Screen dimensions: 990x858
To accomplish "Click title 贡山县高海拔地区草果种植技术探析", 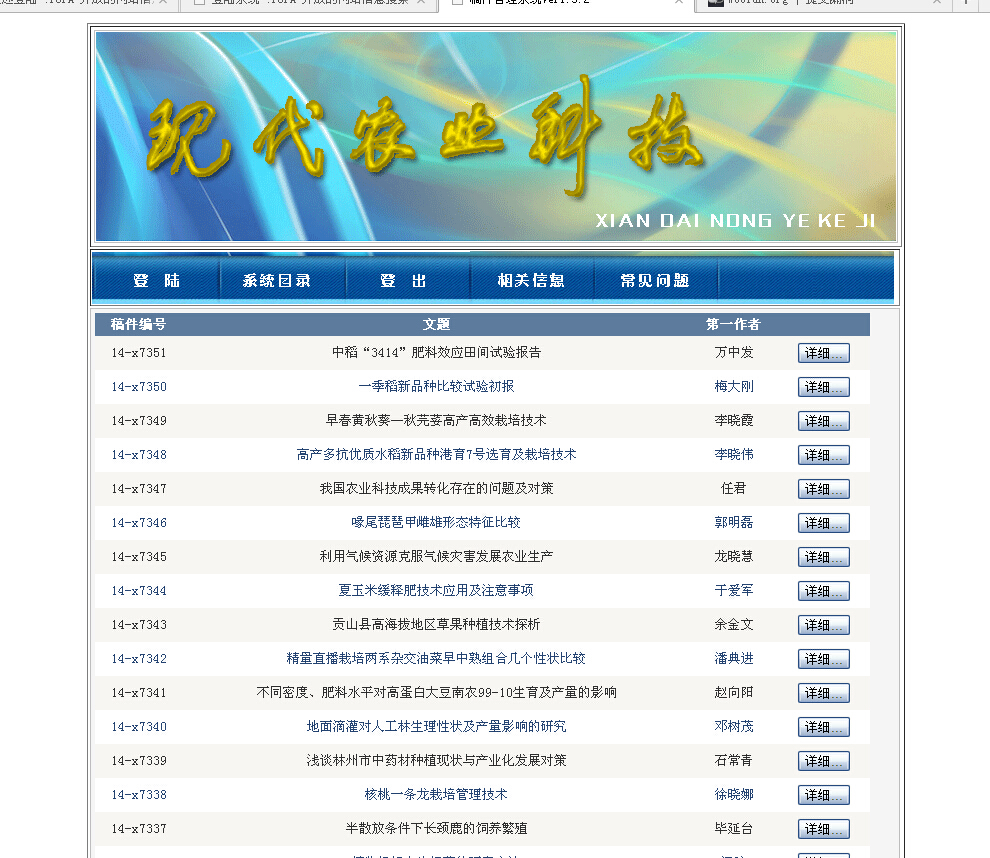I will [x=436, y=625].
